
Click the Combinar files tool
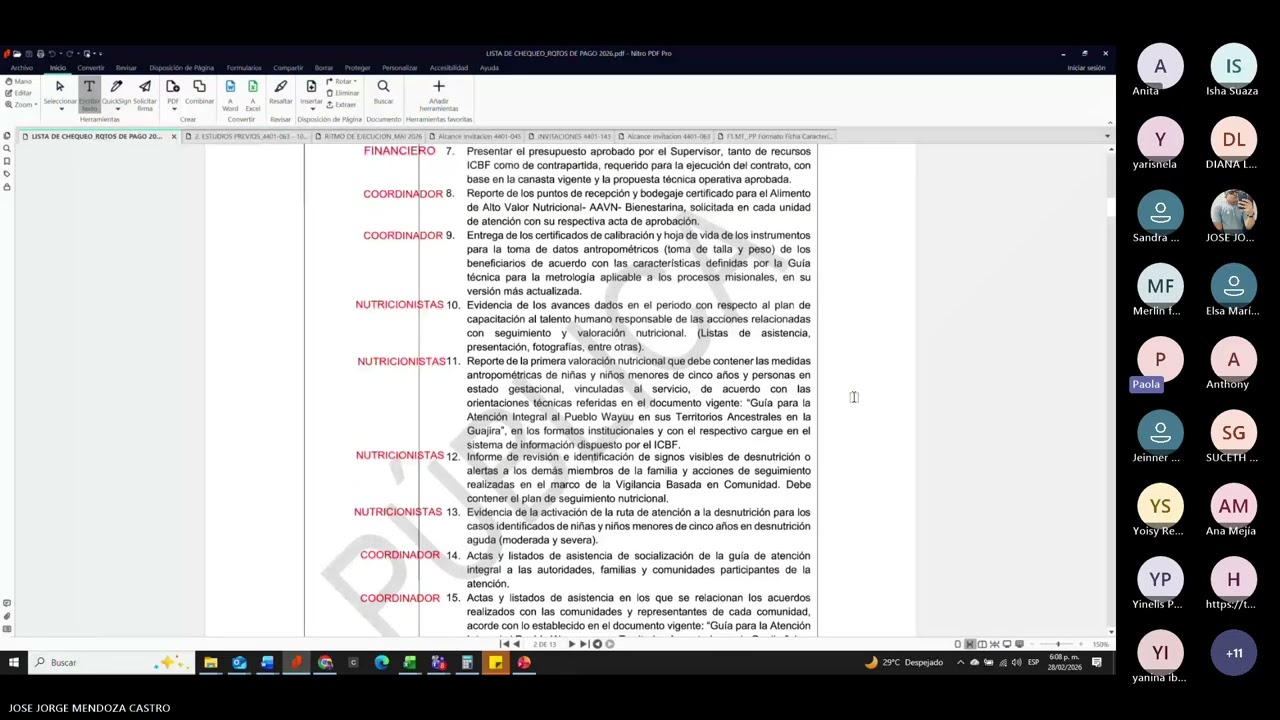(x=199, y=92)
